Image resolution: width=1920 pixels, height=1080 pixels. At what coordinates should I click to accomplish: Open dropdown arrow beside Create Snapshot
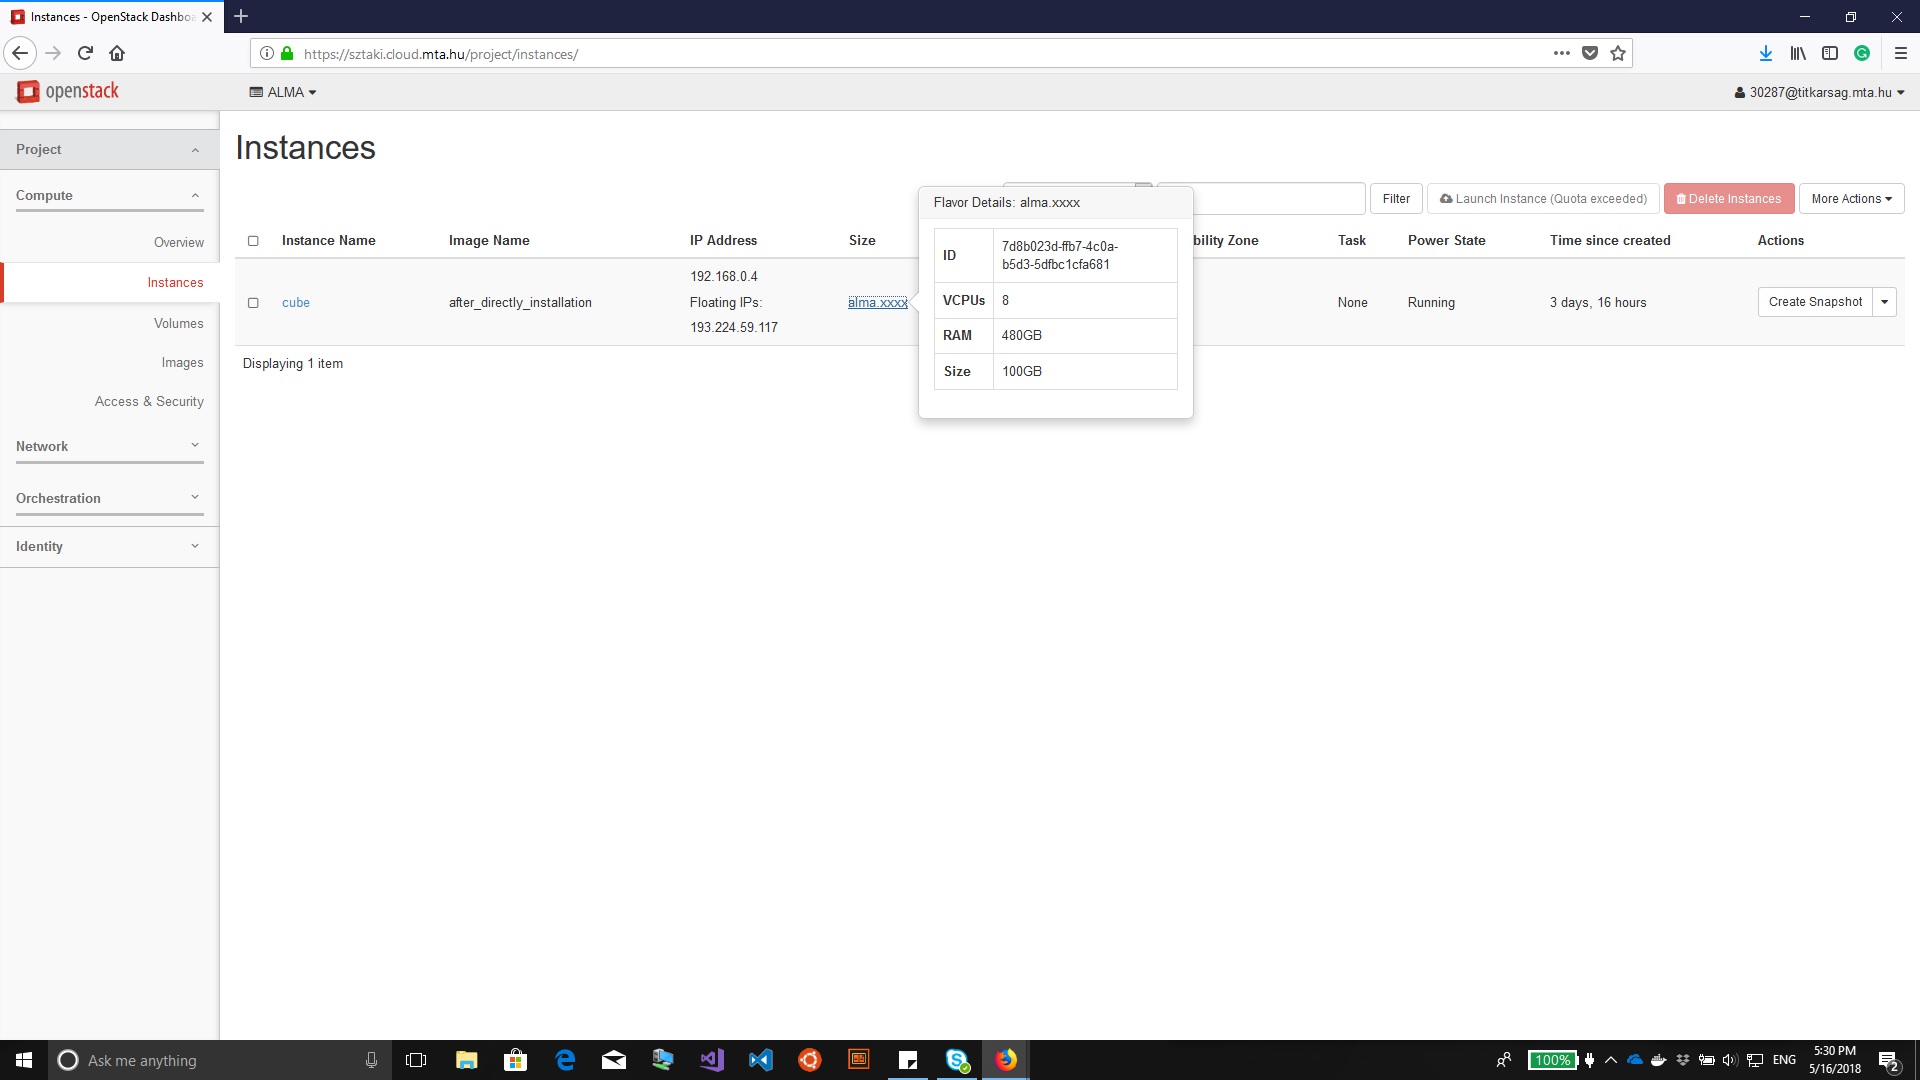(1884, 302)
